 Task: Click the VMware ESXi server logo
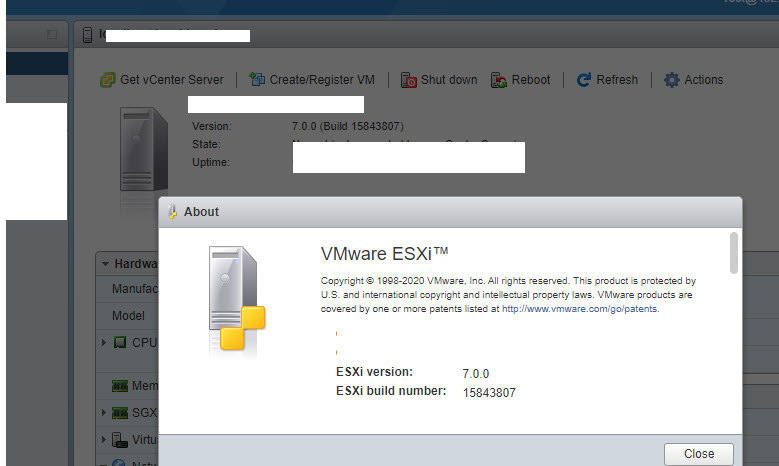(x=236, y=300)
